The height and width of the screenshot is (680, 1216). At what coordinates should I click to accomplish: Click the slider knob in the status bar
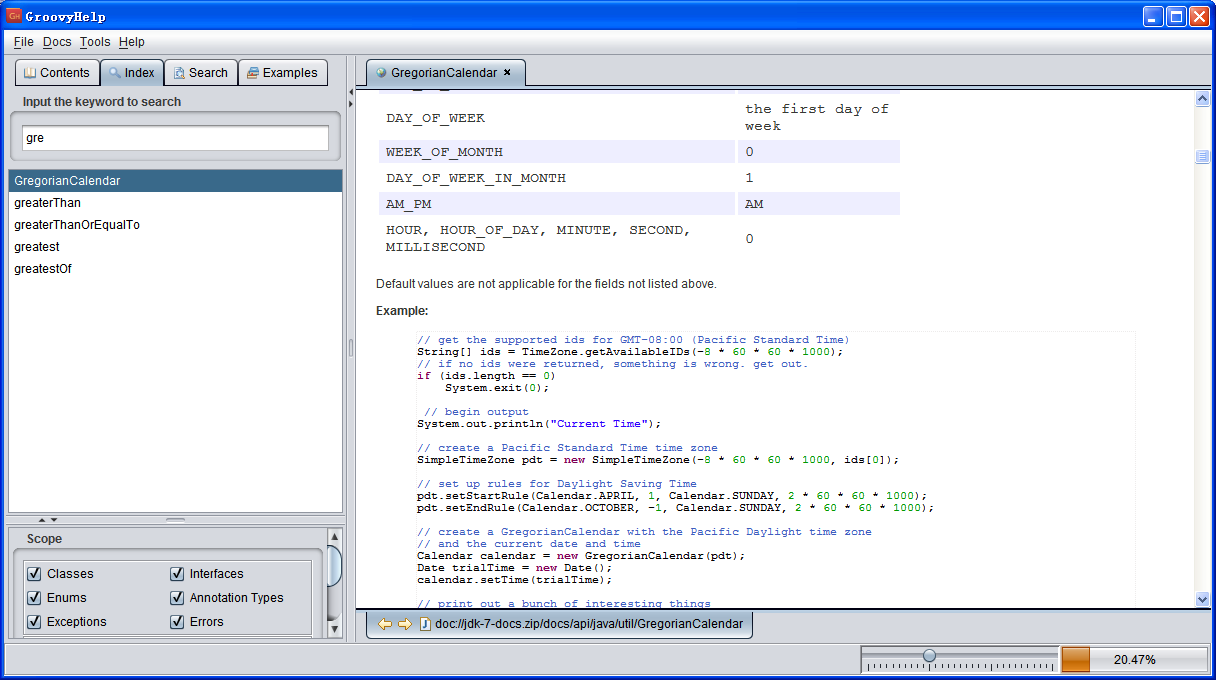point(929,656)
